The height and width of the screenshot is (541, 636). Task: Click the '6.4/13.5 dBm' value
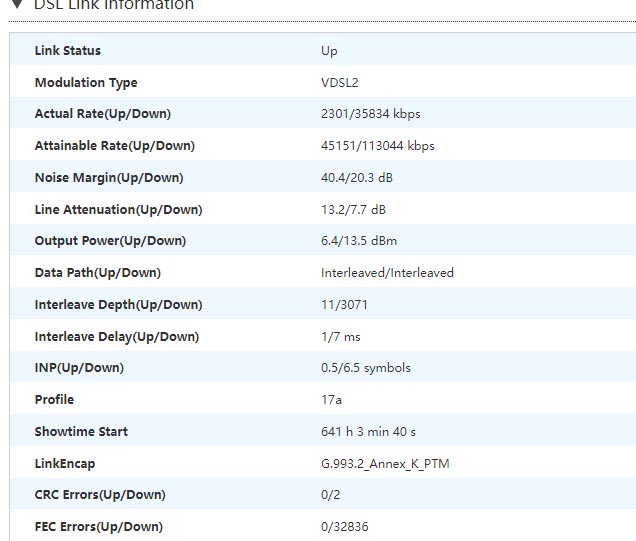coord(359,241)
